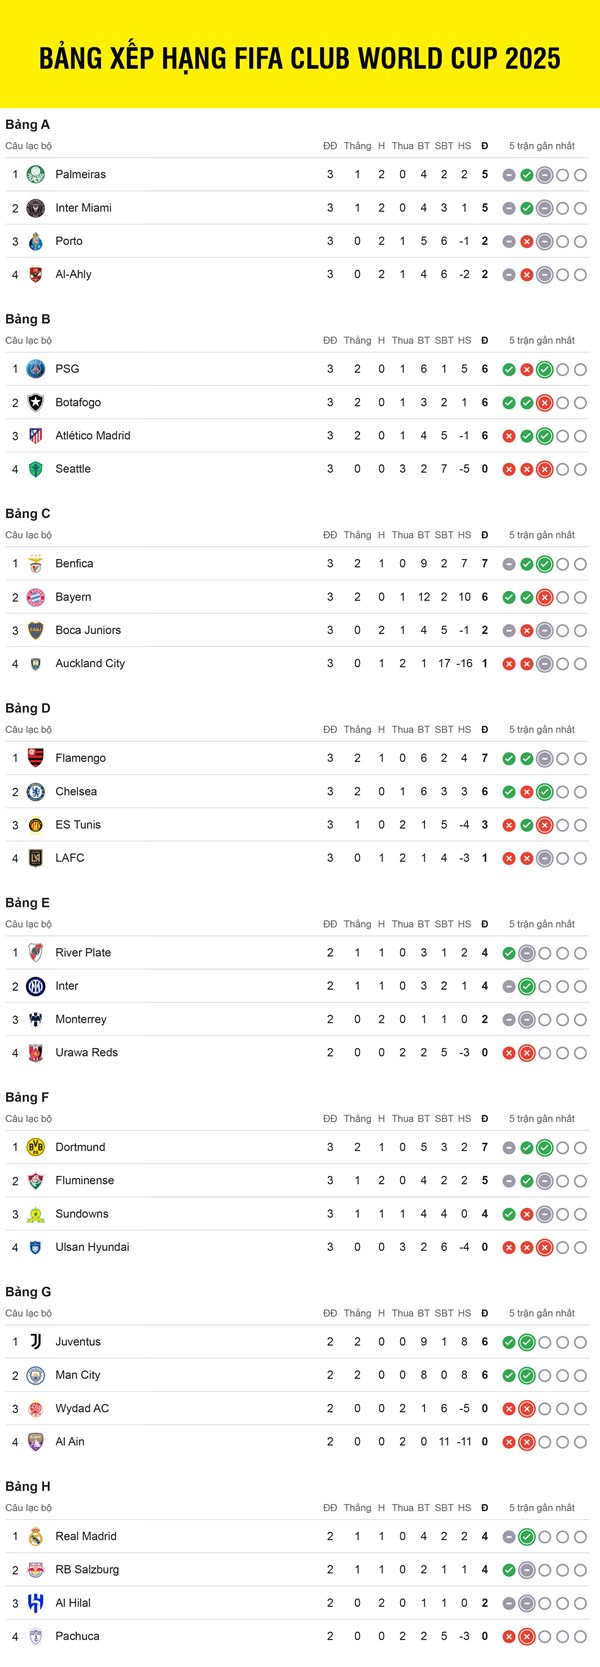Click the Palmeiras club crest icon
Screen dimensions: 600x1667
[x=35, y=175]
